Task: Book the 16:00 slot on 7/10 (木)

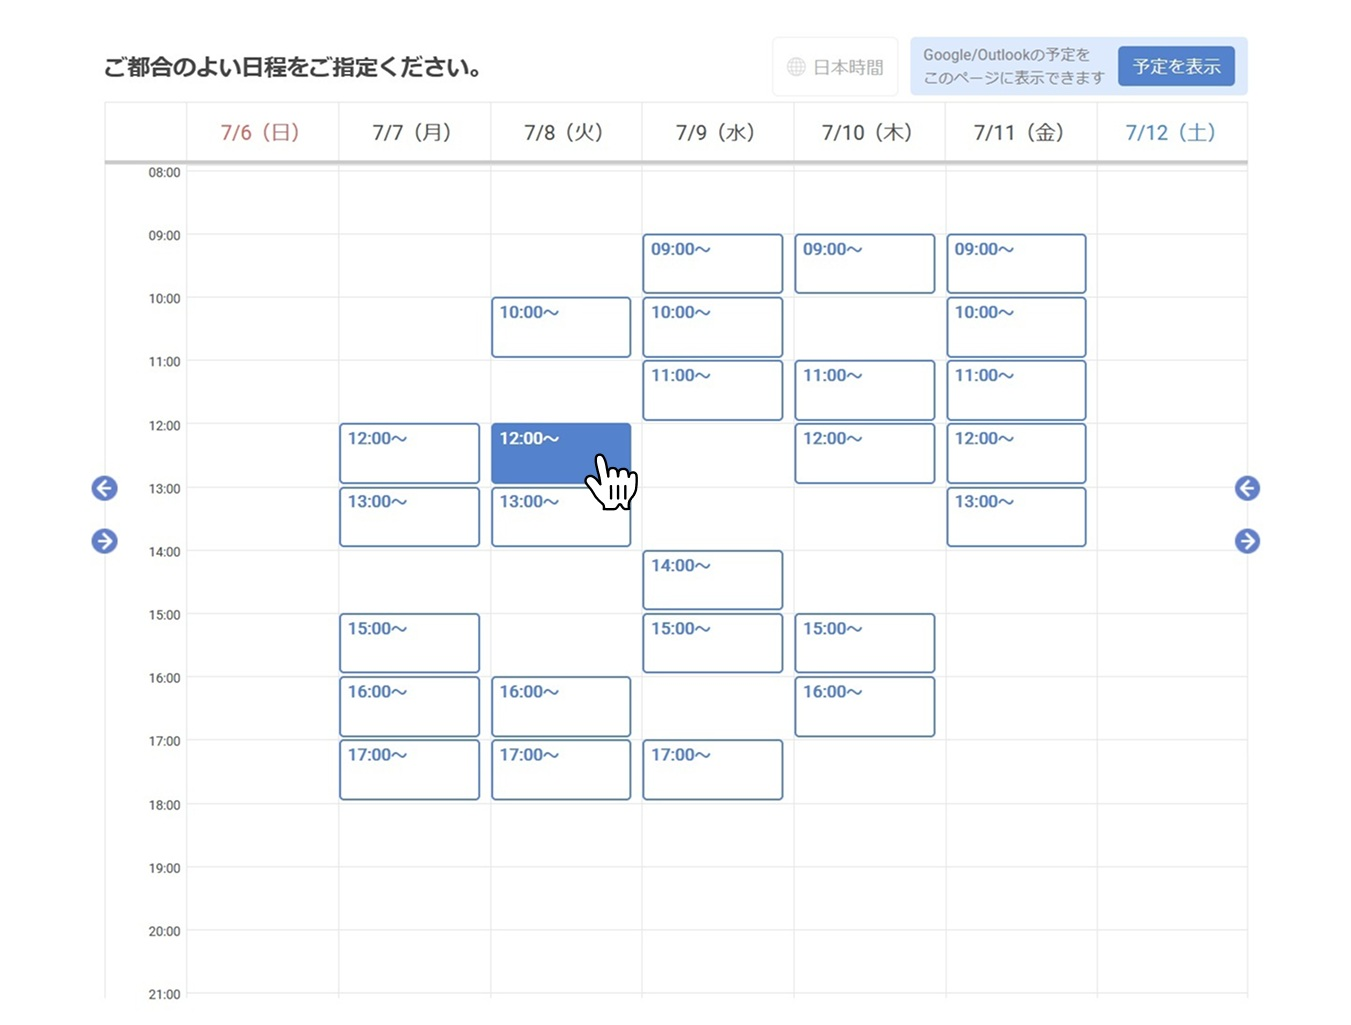Action: tap(864, 706)
